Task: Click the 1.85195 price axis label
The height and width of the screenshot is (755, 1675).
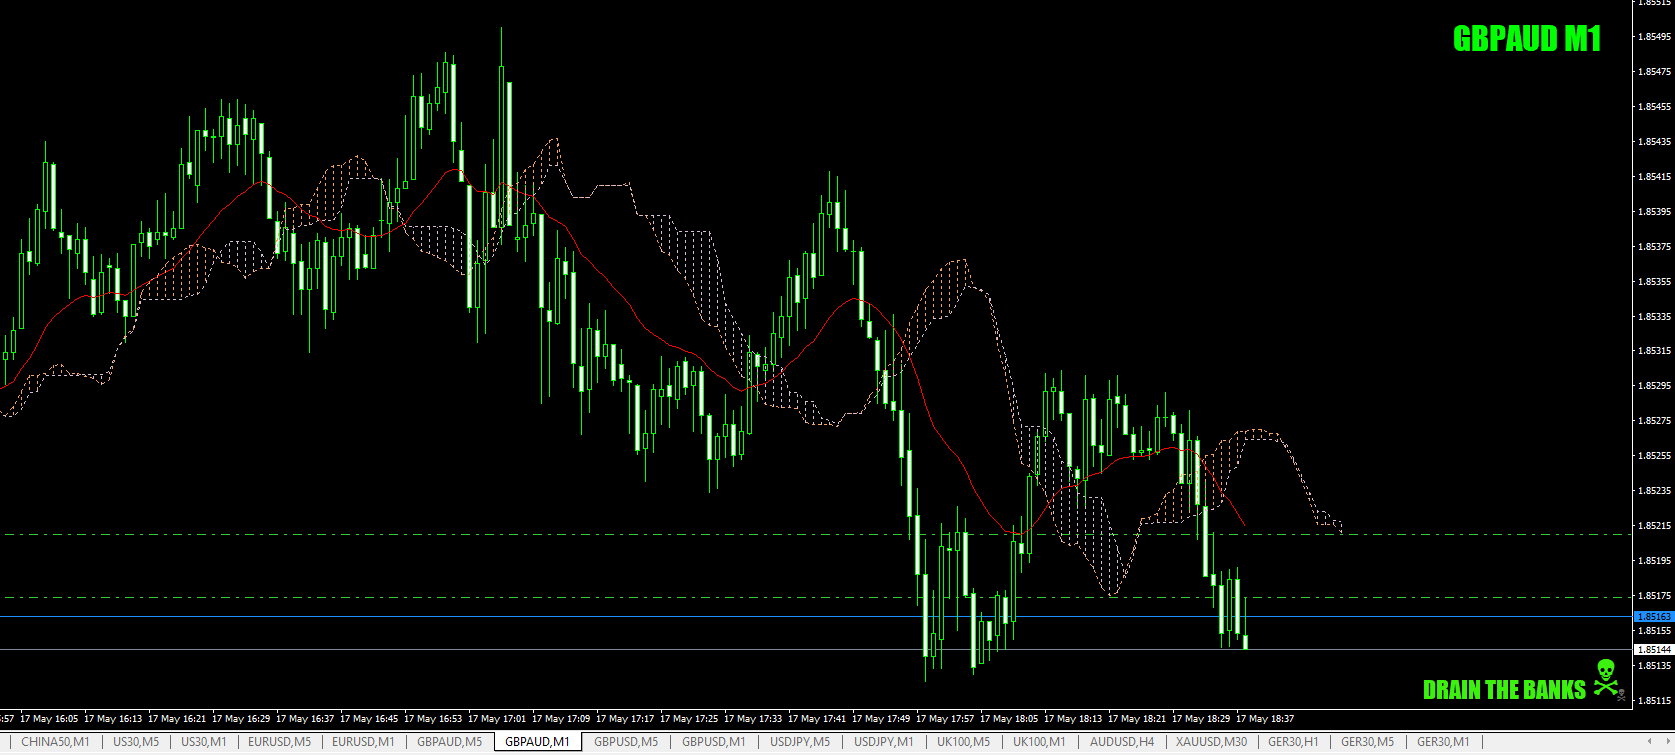Action: coord(1655,561)
